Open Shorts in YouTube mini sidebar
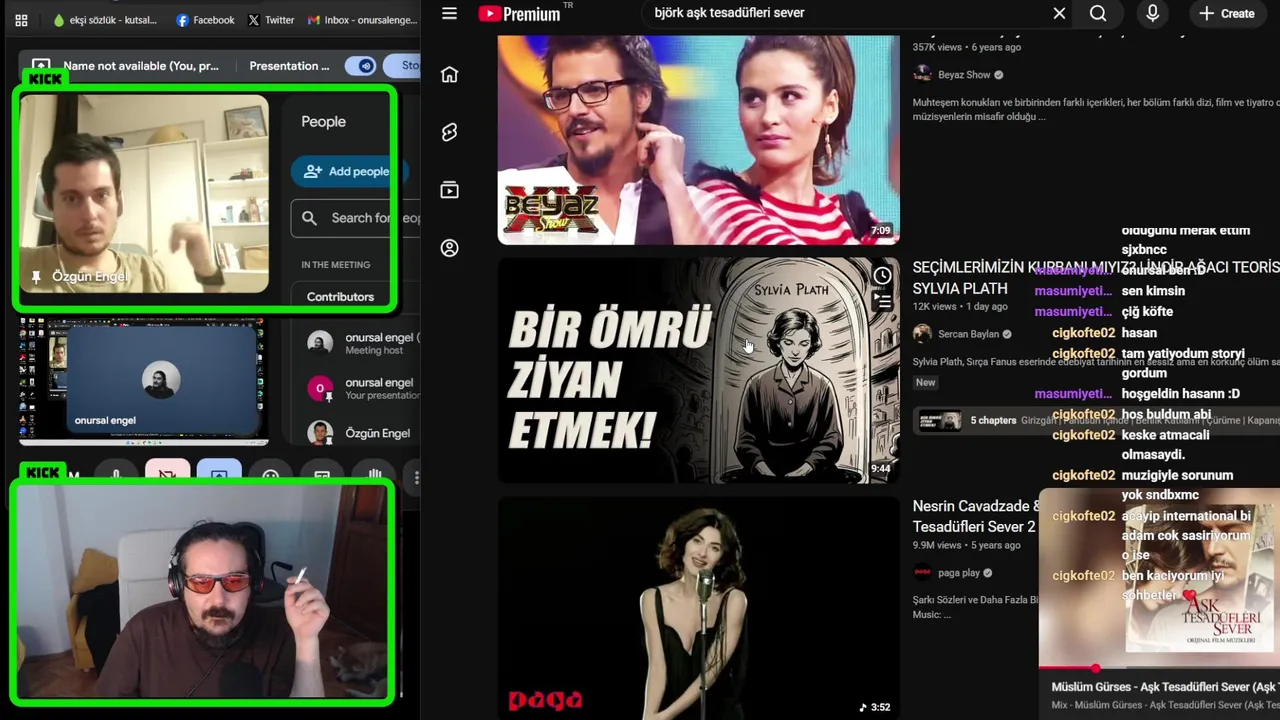1280x720 pixels. [449, 133]
